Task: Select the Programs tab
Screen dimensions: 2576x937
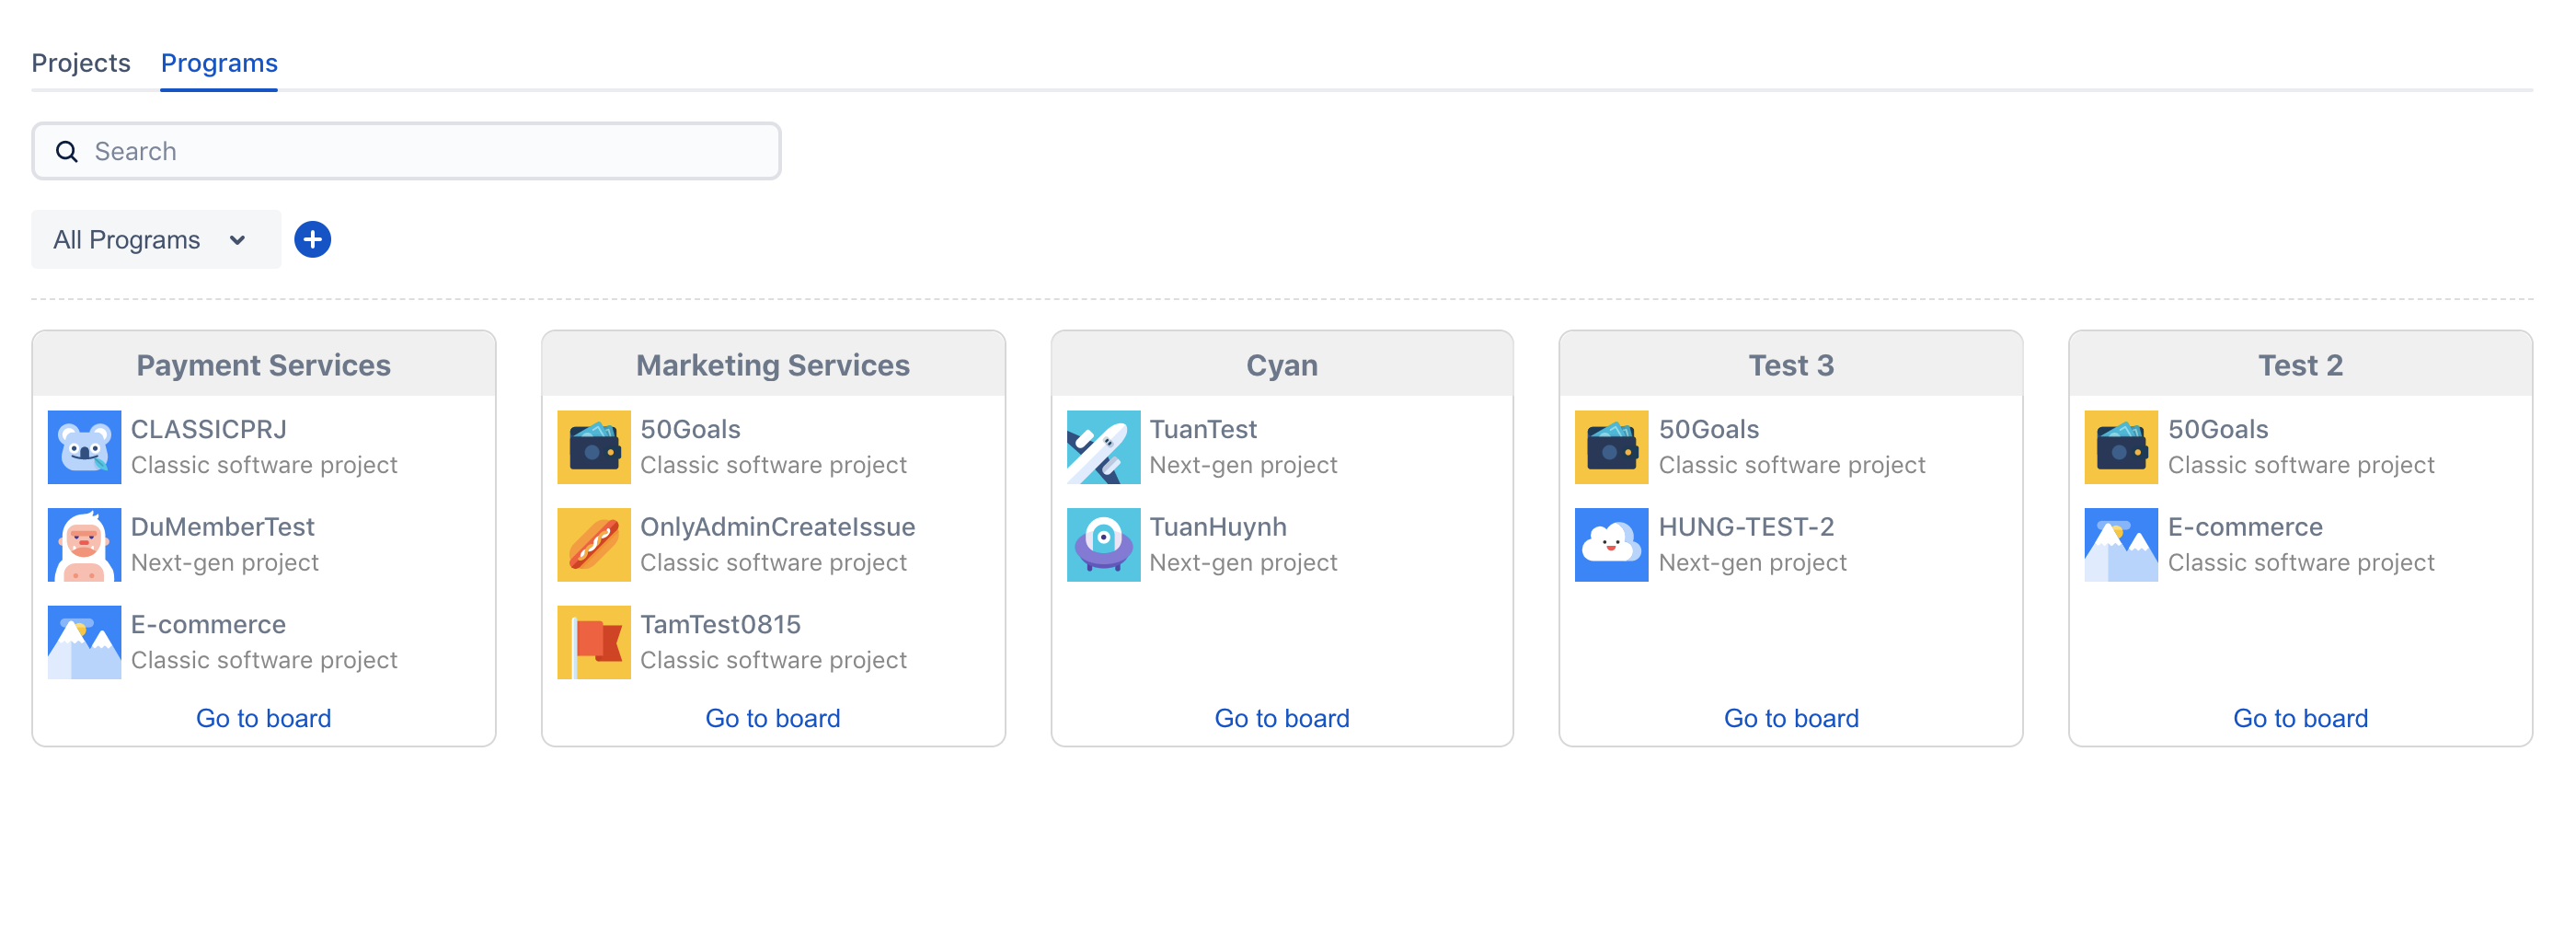Action: coord(219,63)
